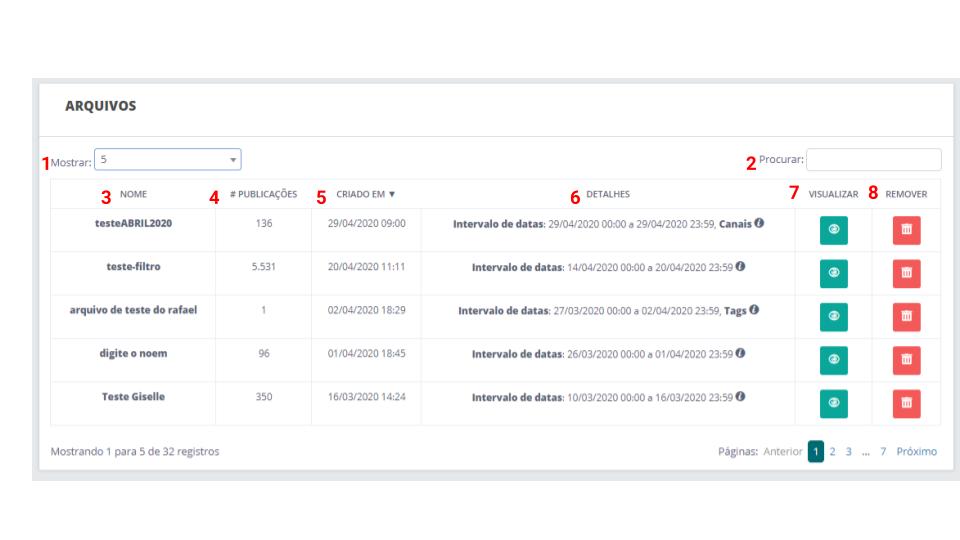The width and height of the screenshot is (960, 540).
Task: Click info icon in testeABRIL2020 details
Action: (x=760, y=223)
